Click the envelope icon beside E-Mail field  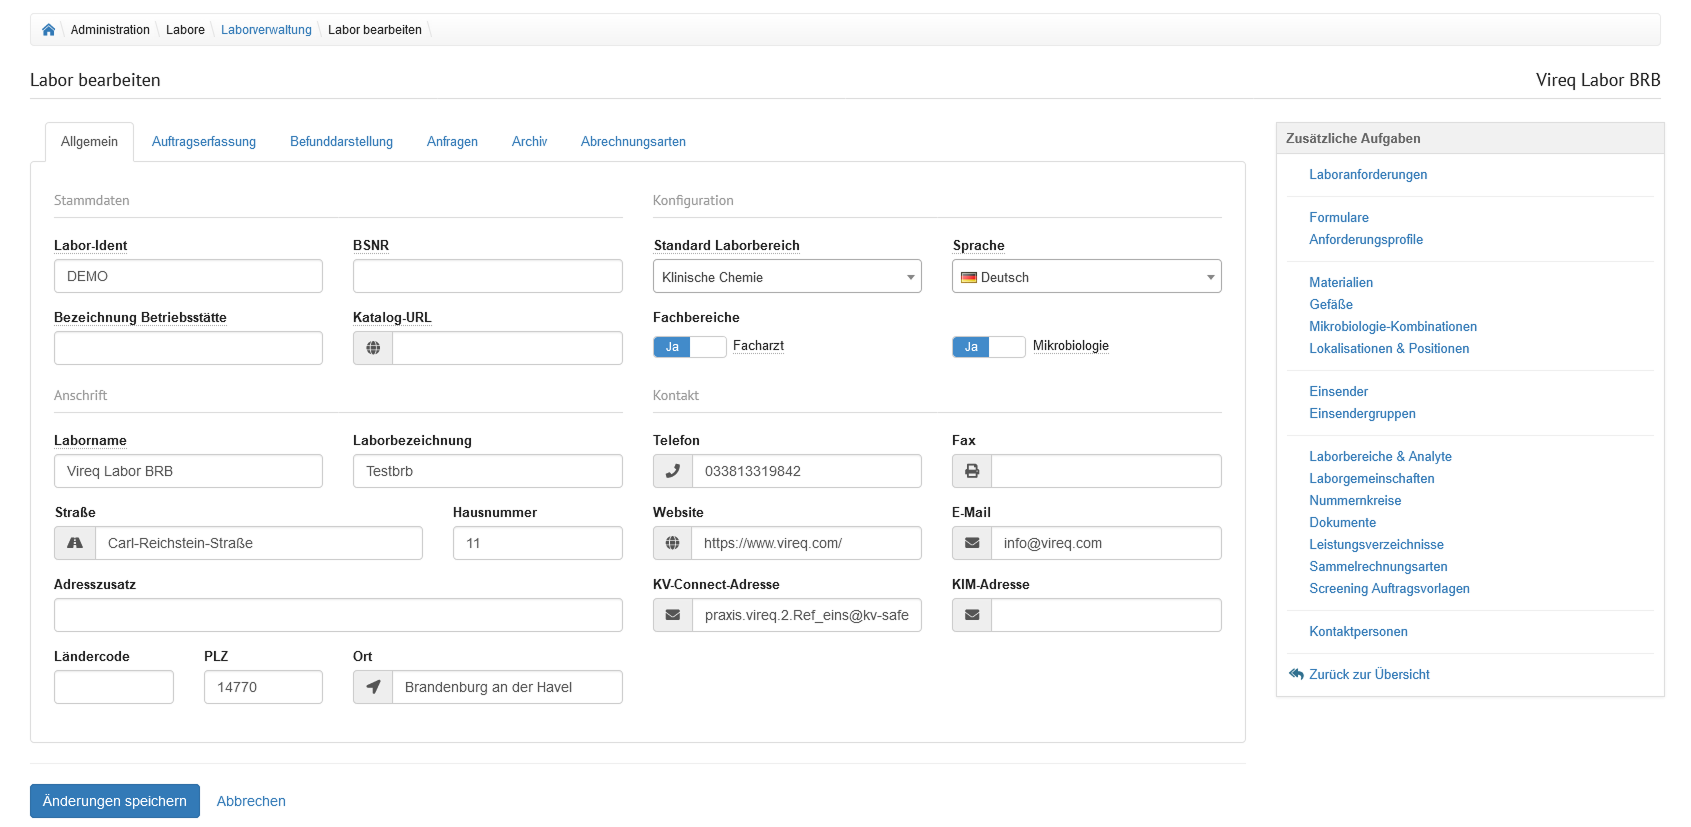point(971,543)
